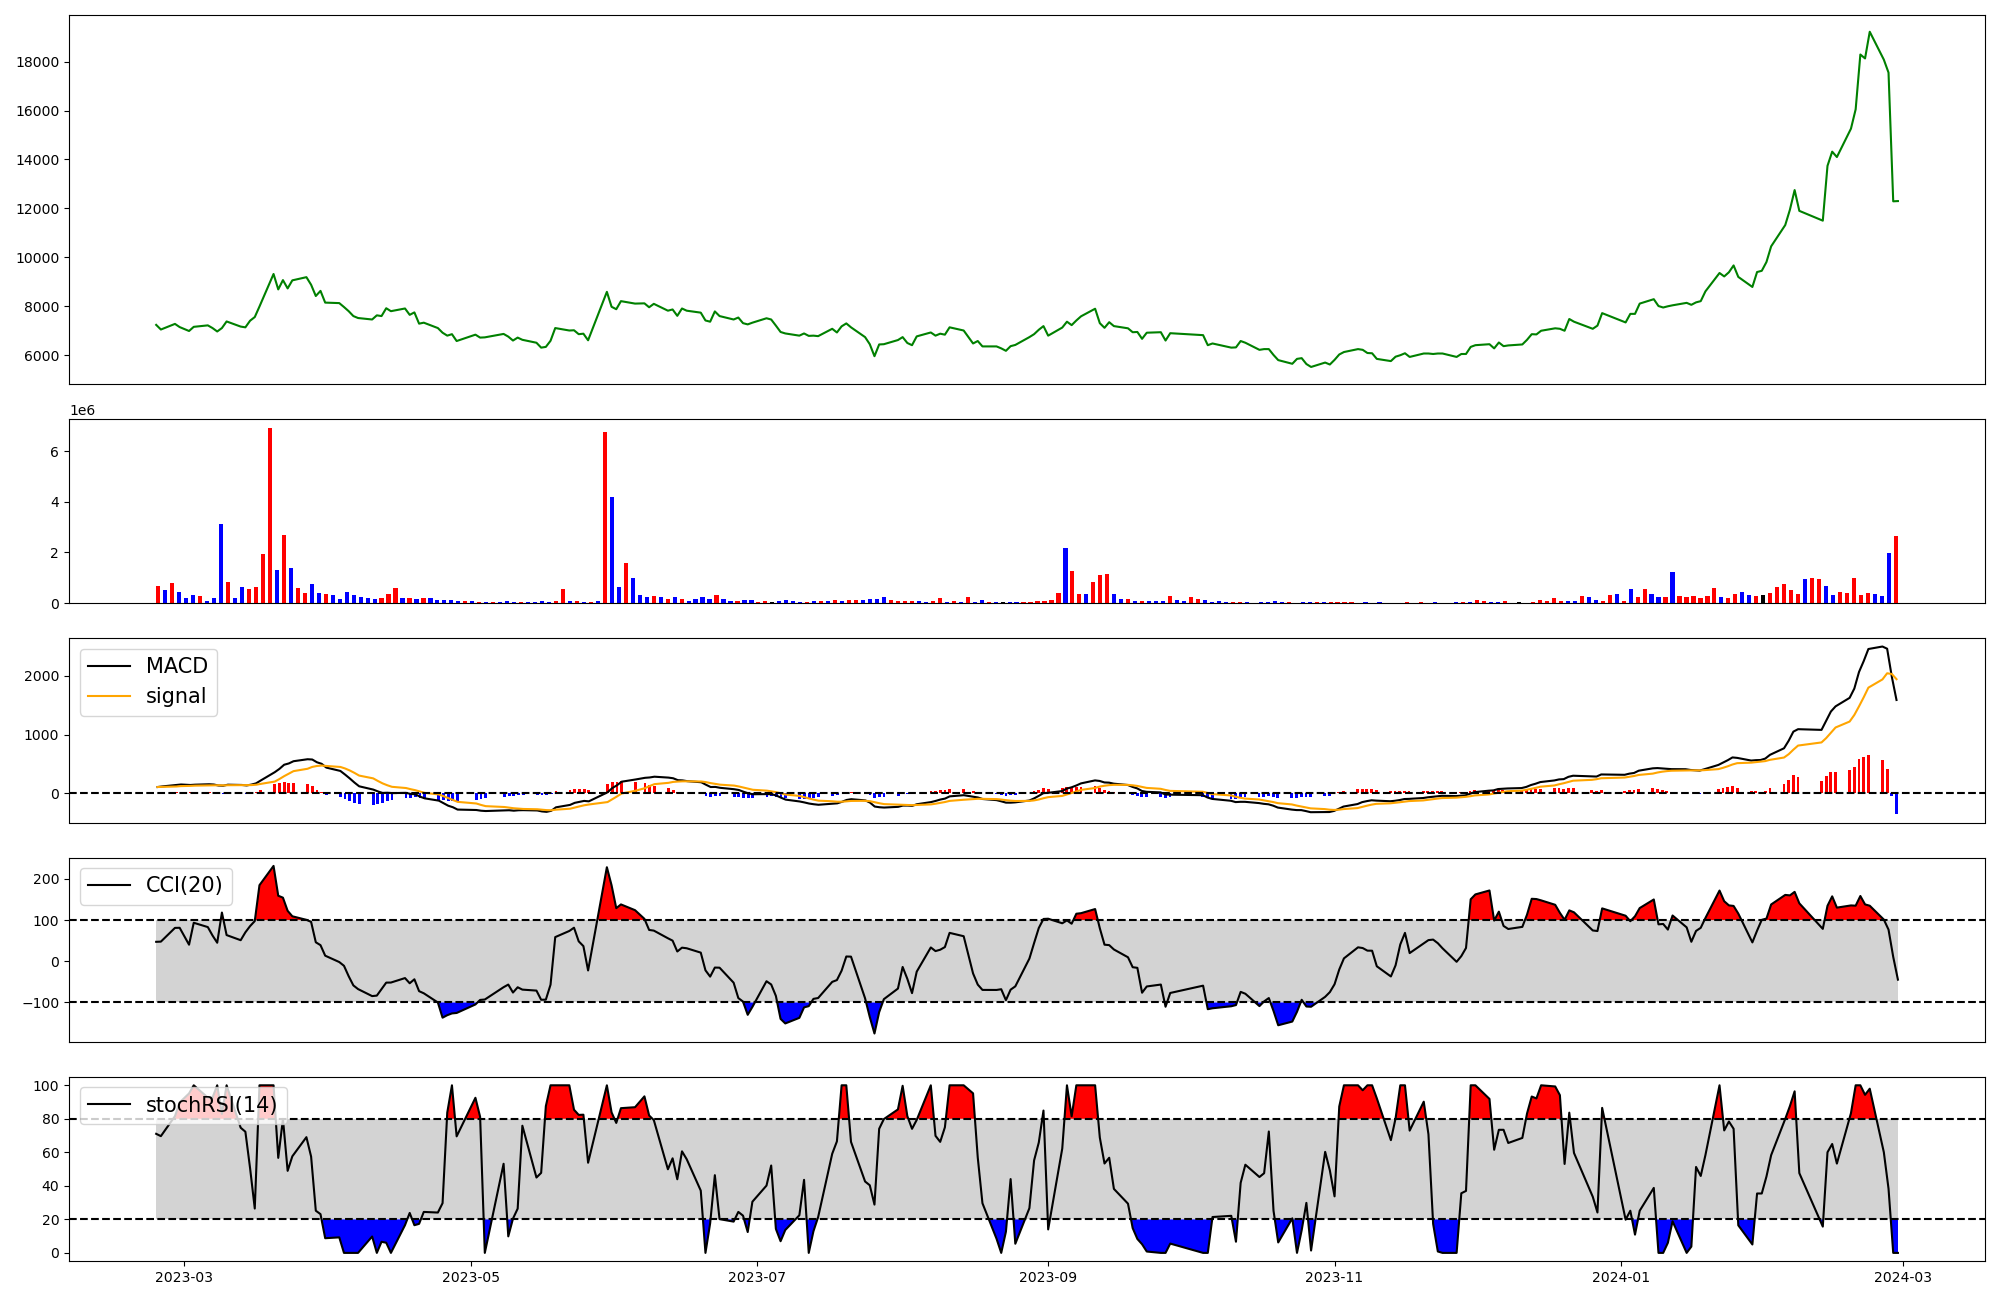Click the 2024-01 x-axis date label

coord(1620,1277)
